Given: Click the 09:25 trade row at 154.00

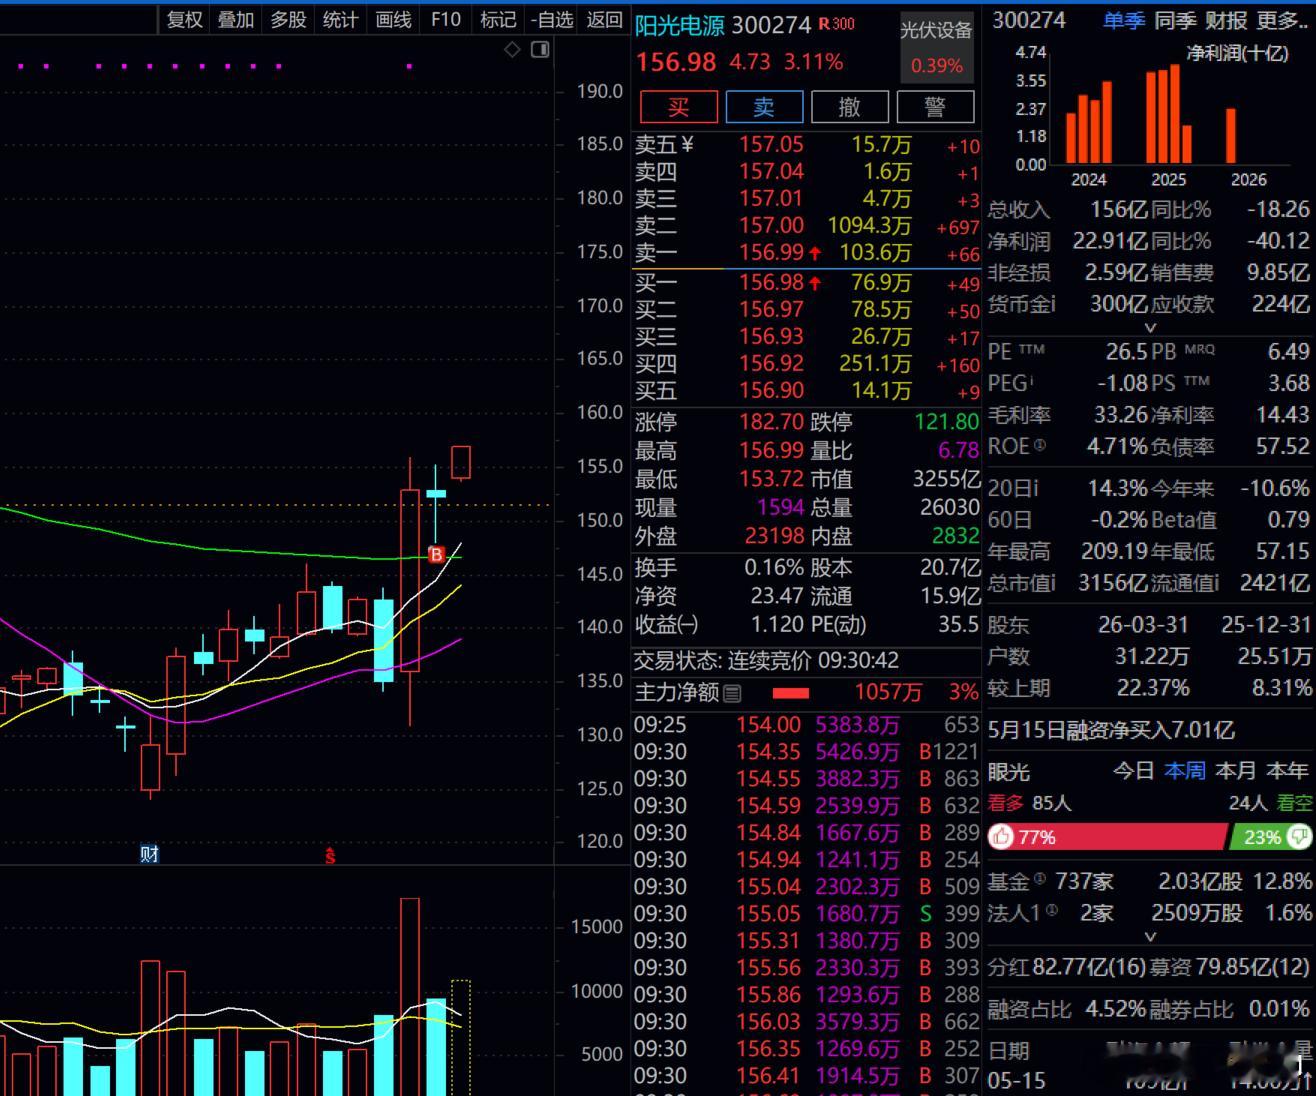Looking at the screenshot, I should (x=806, y=725).
